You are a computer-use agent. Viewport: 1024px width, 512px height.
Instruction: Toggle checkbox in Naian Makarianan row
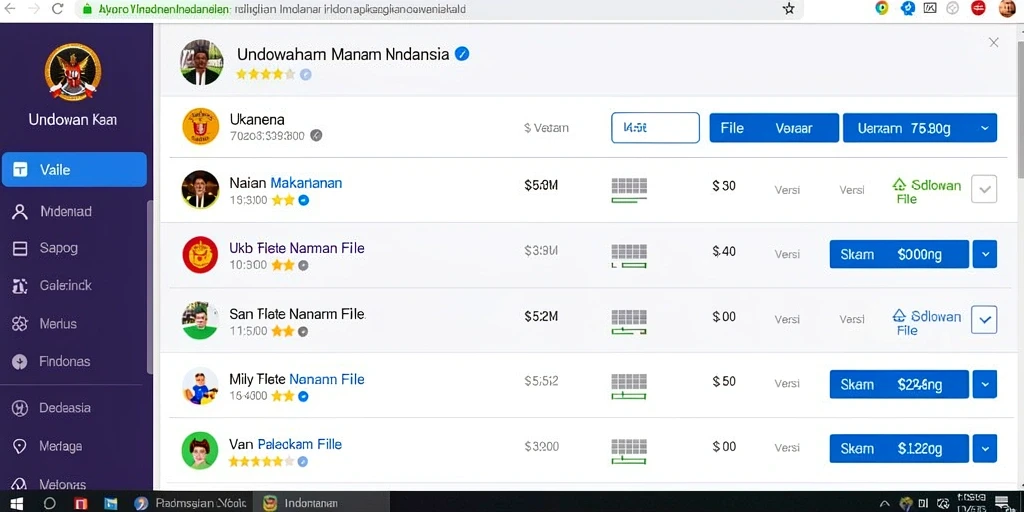click(984, 189)
